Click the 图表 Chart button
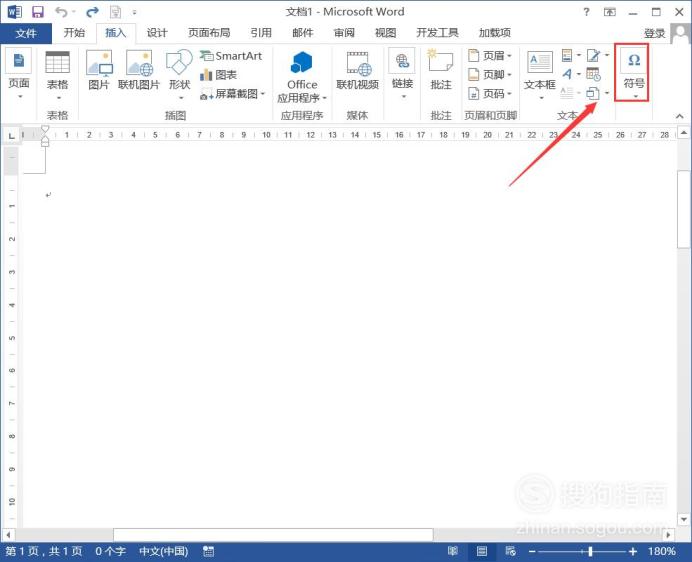 point(218,75)
